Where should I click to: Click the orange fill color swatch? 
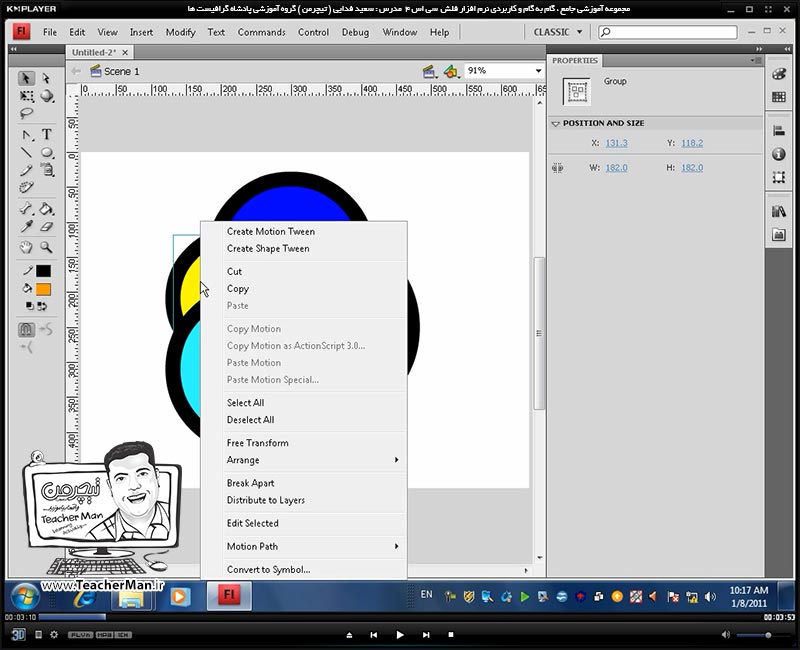(x=43, y=289)
